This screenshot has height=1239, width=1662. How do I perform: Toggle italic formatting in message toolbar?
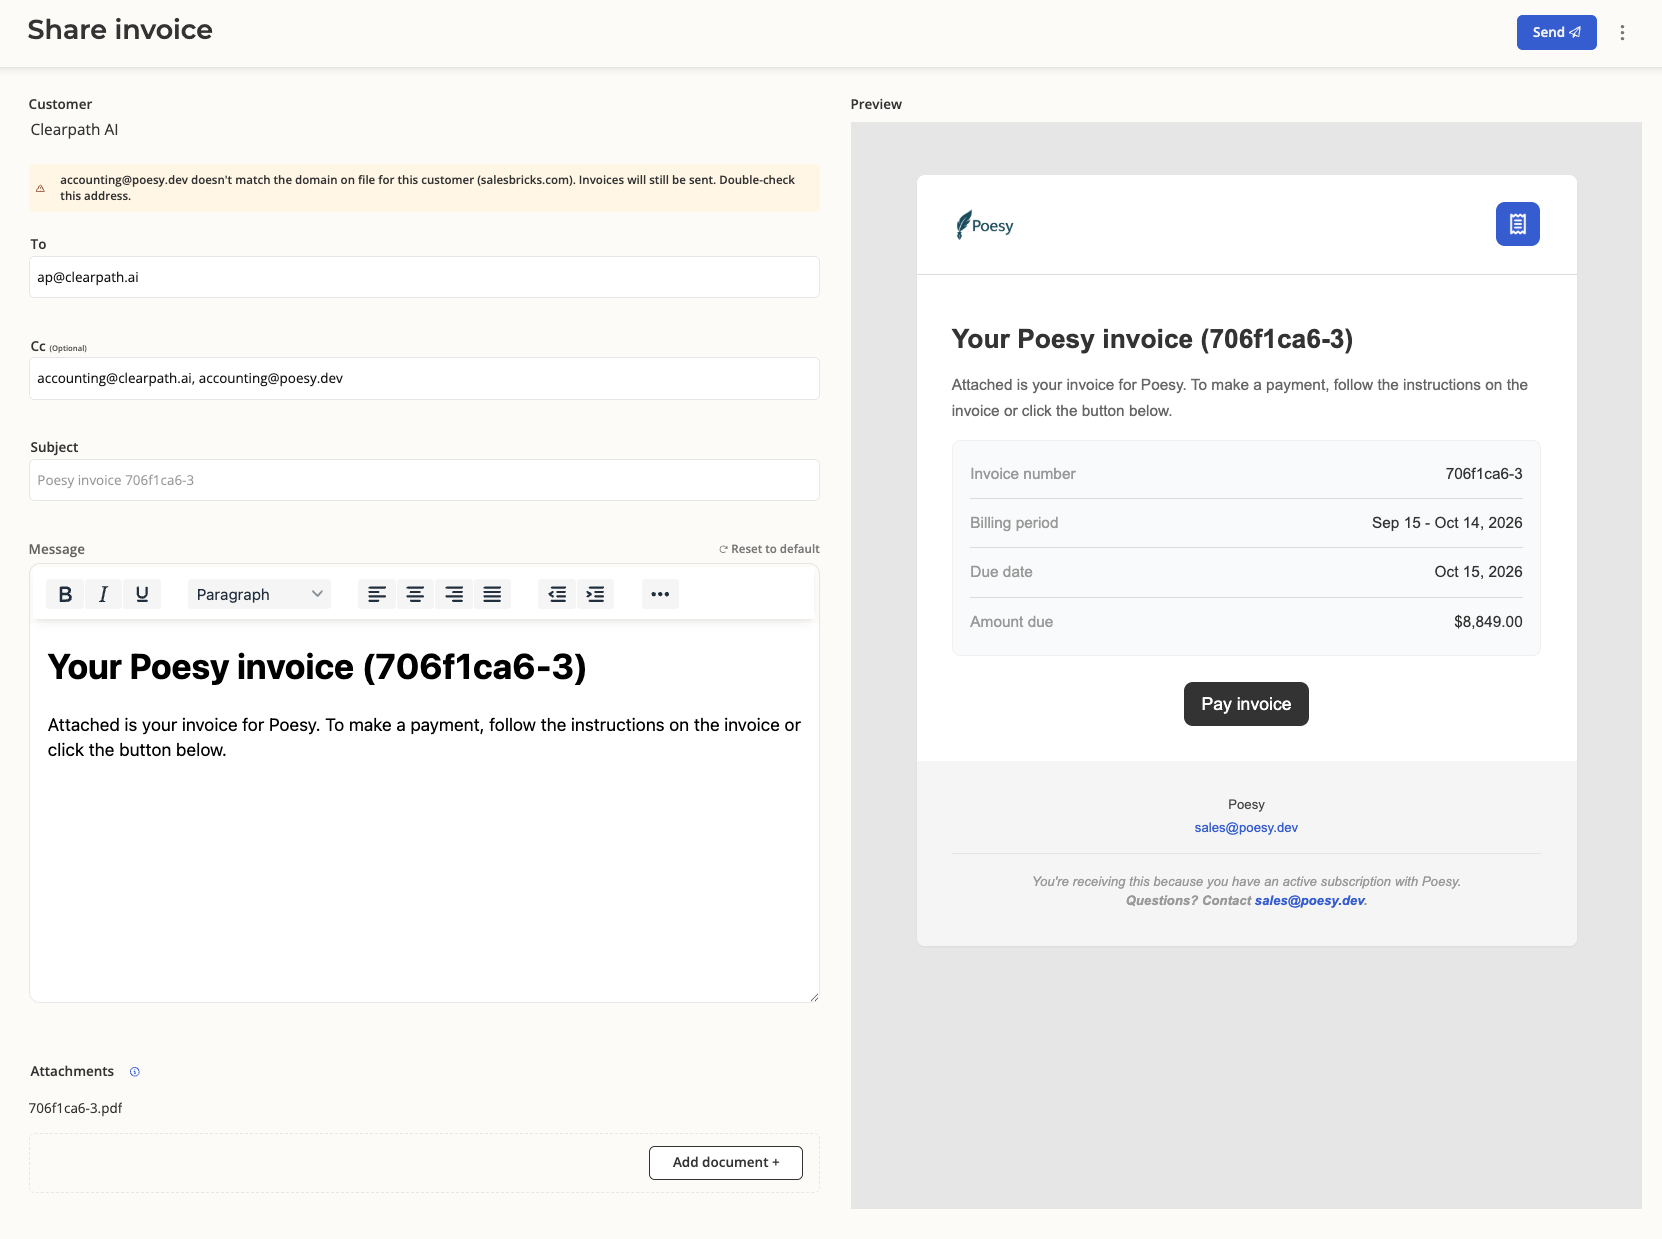tap(103, 594)
